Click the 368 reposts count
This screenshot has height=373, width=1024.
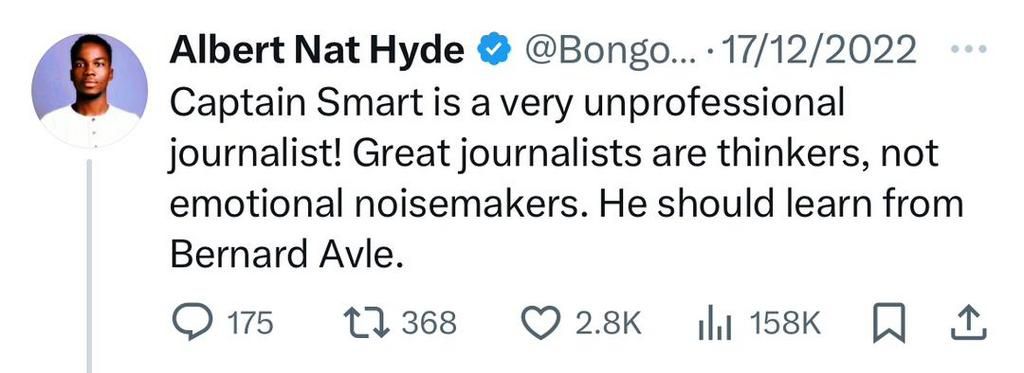(x=428, y=323)
